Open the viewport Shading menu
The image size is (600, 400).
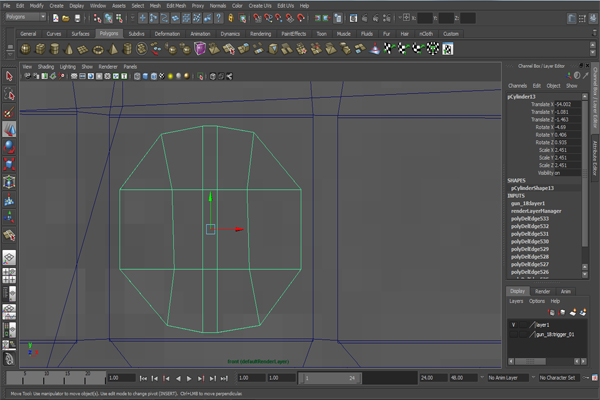pos(46,67)
